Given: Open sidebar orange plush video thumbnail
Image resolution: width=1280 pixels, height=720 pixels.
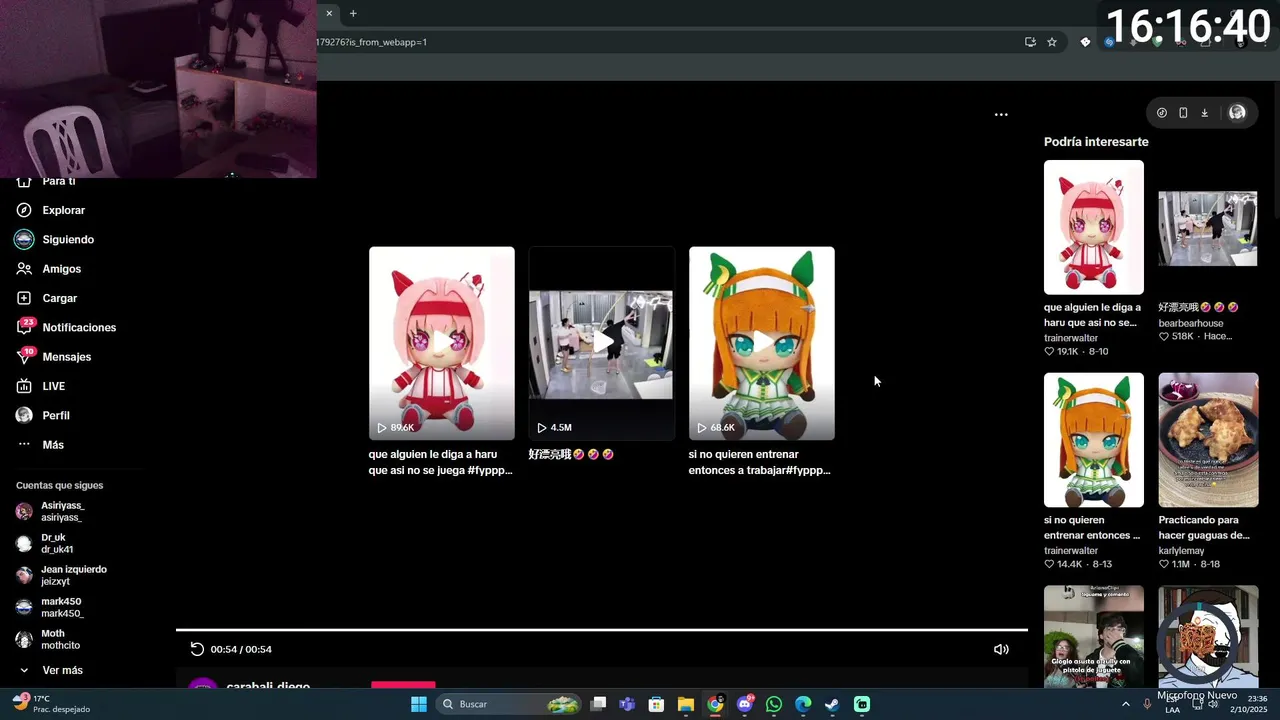Looking at the screenshot, I should pos(1094,440).
